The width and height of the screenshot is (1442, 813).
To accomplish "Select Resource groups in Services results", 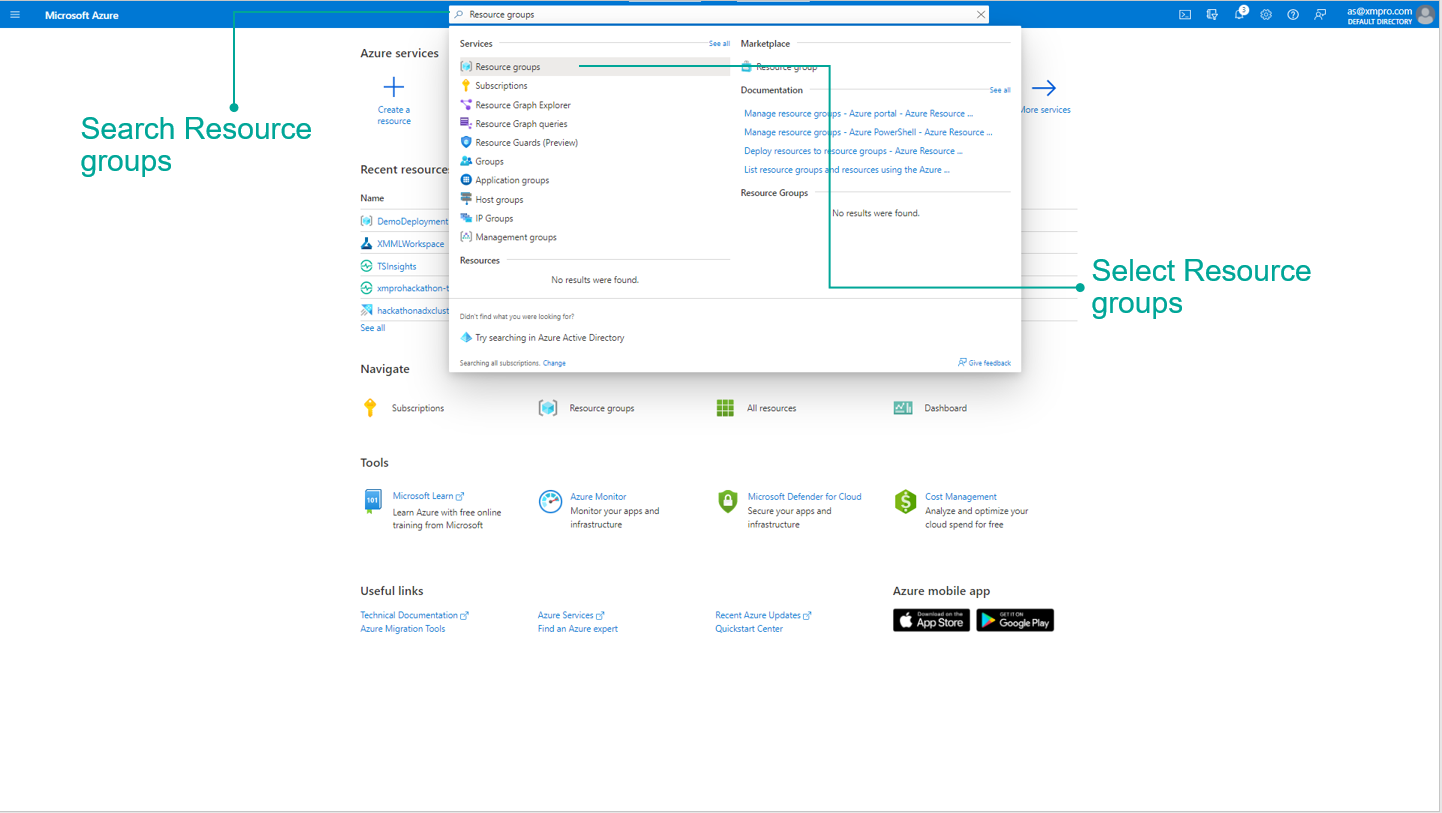I will tap(595, 67).
